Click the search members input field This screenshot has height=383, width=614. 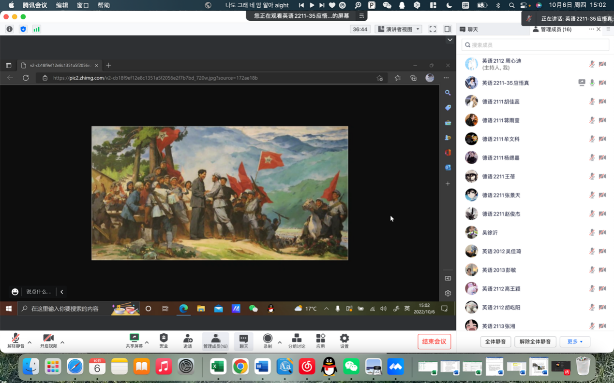(535, 45)
